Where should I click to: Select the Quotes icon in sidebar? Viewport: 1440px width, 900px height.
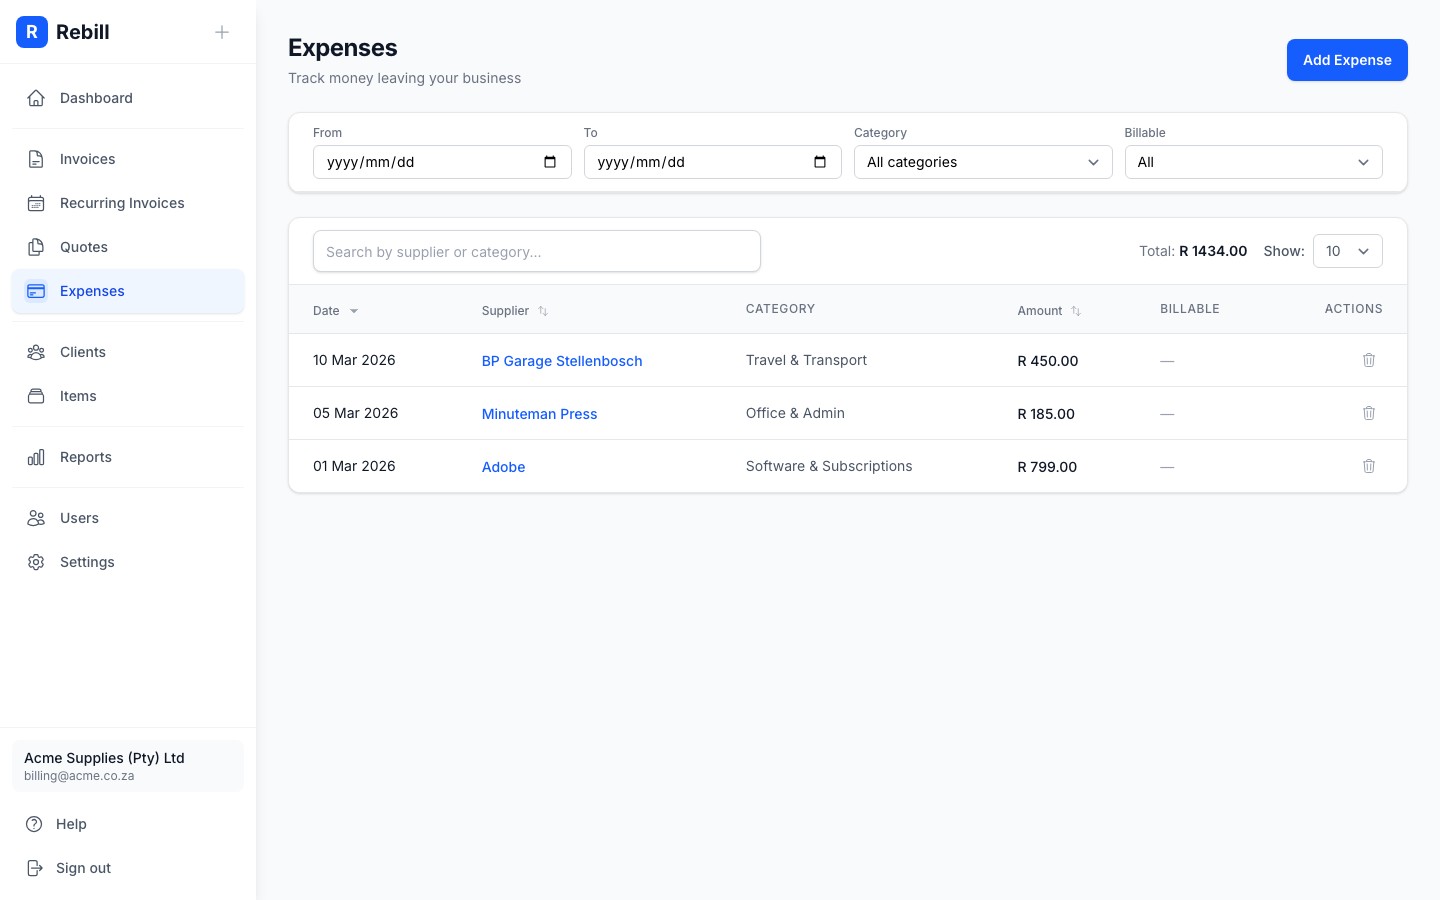click(x=36, y=247)
